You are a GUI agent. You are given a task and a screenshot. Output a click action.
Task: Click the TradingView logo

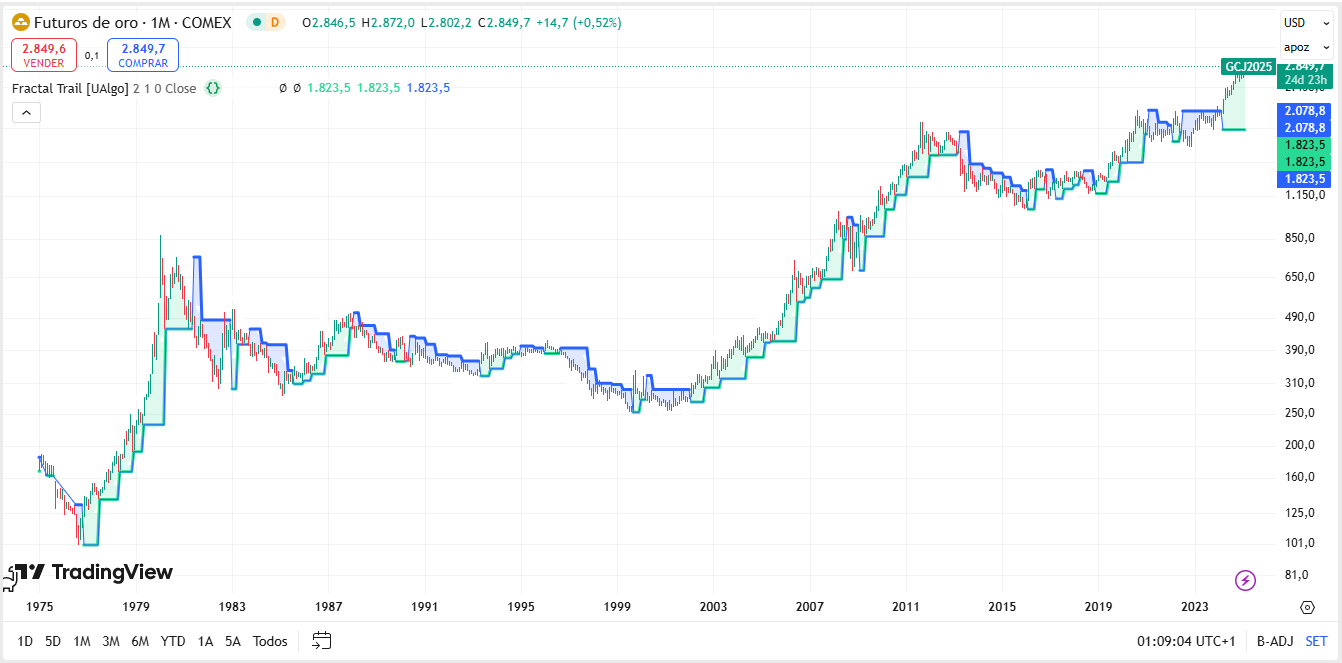click(x=90, y=572)
